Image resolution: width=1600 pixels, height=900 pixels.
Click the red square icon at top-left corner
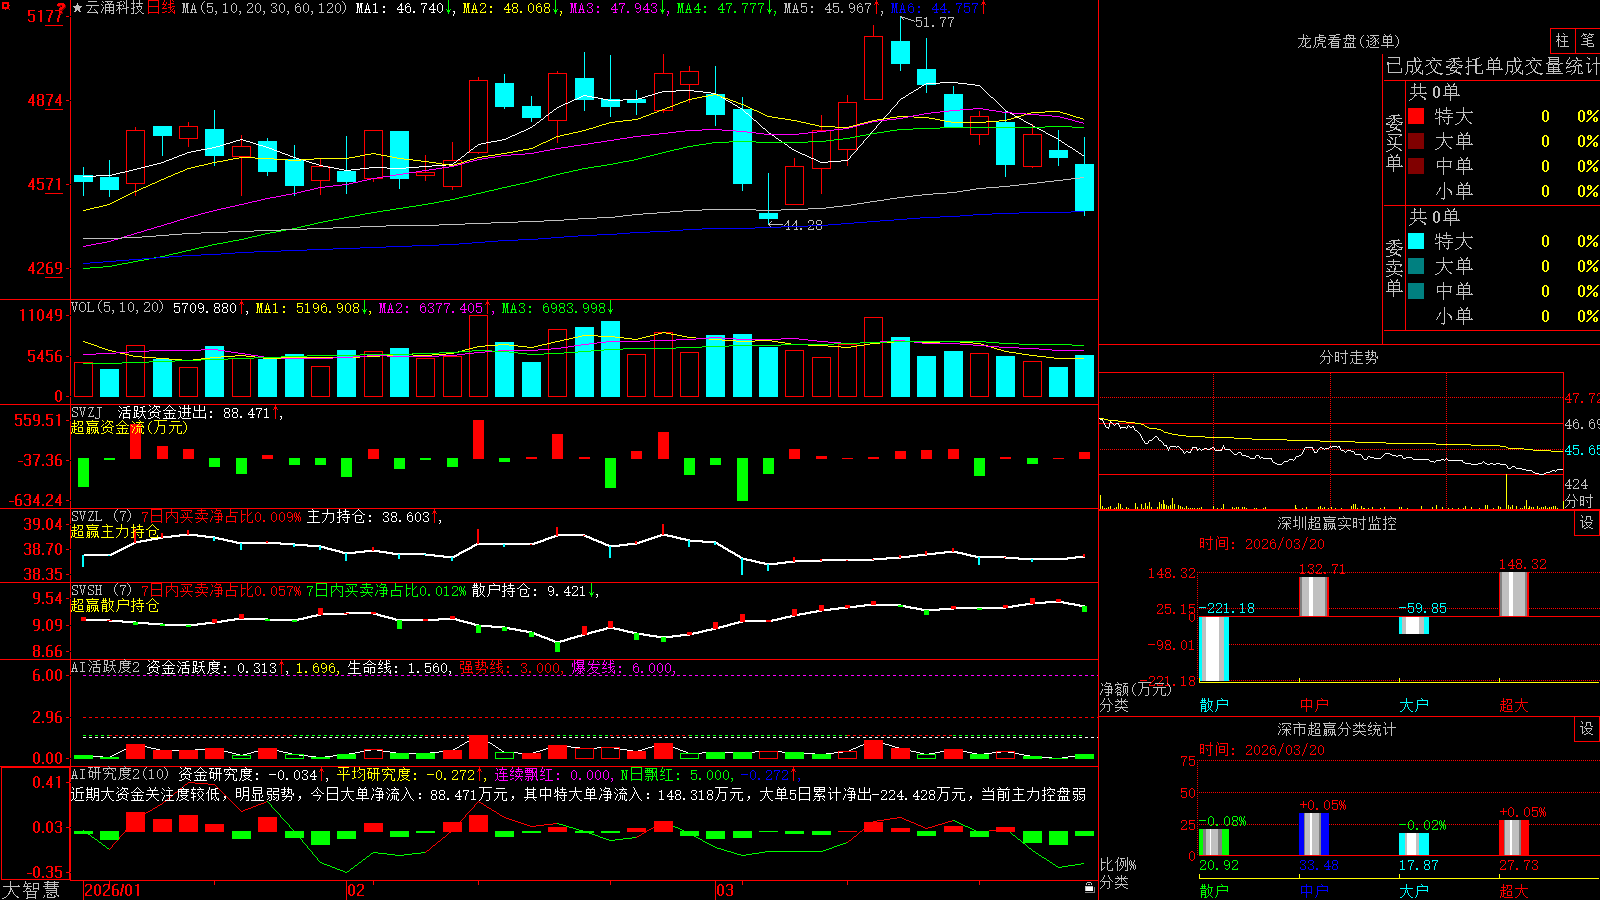click(x=6, y=6)
